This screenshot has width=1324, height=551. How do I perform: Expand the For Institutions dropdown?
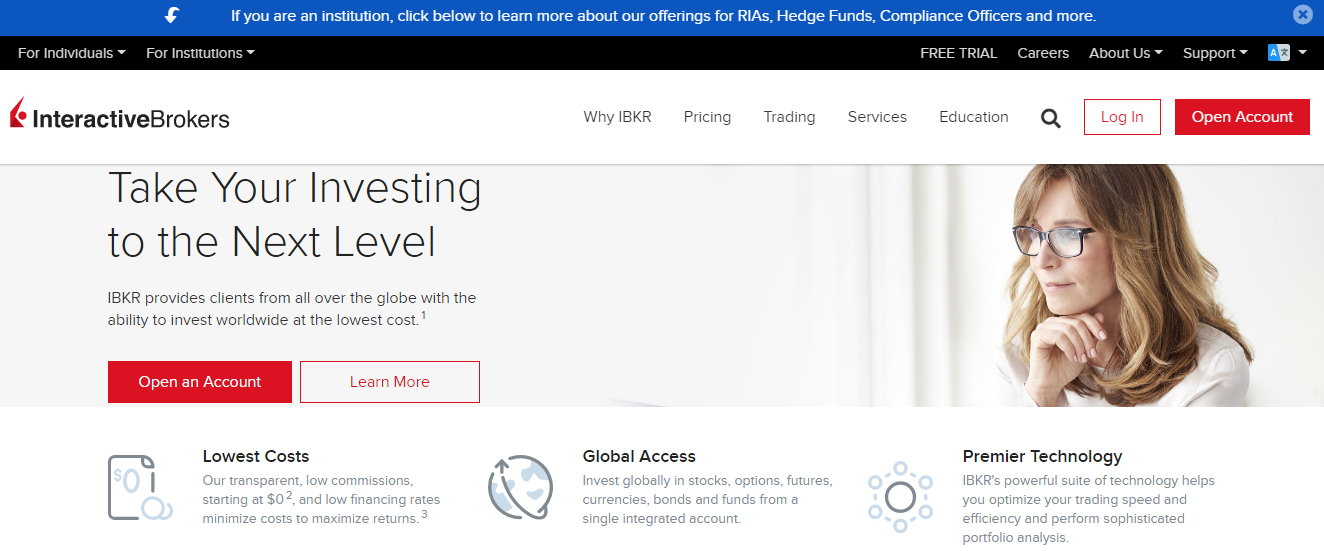pos(200,53)
